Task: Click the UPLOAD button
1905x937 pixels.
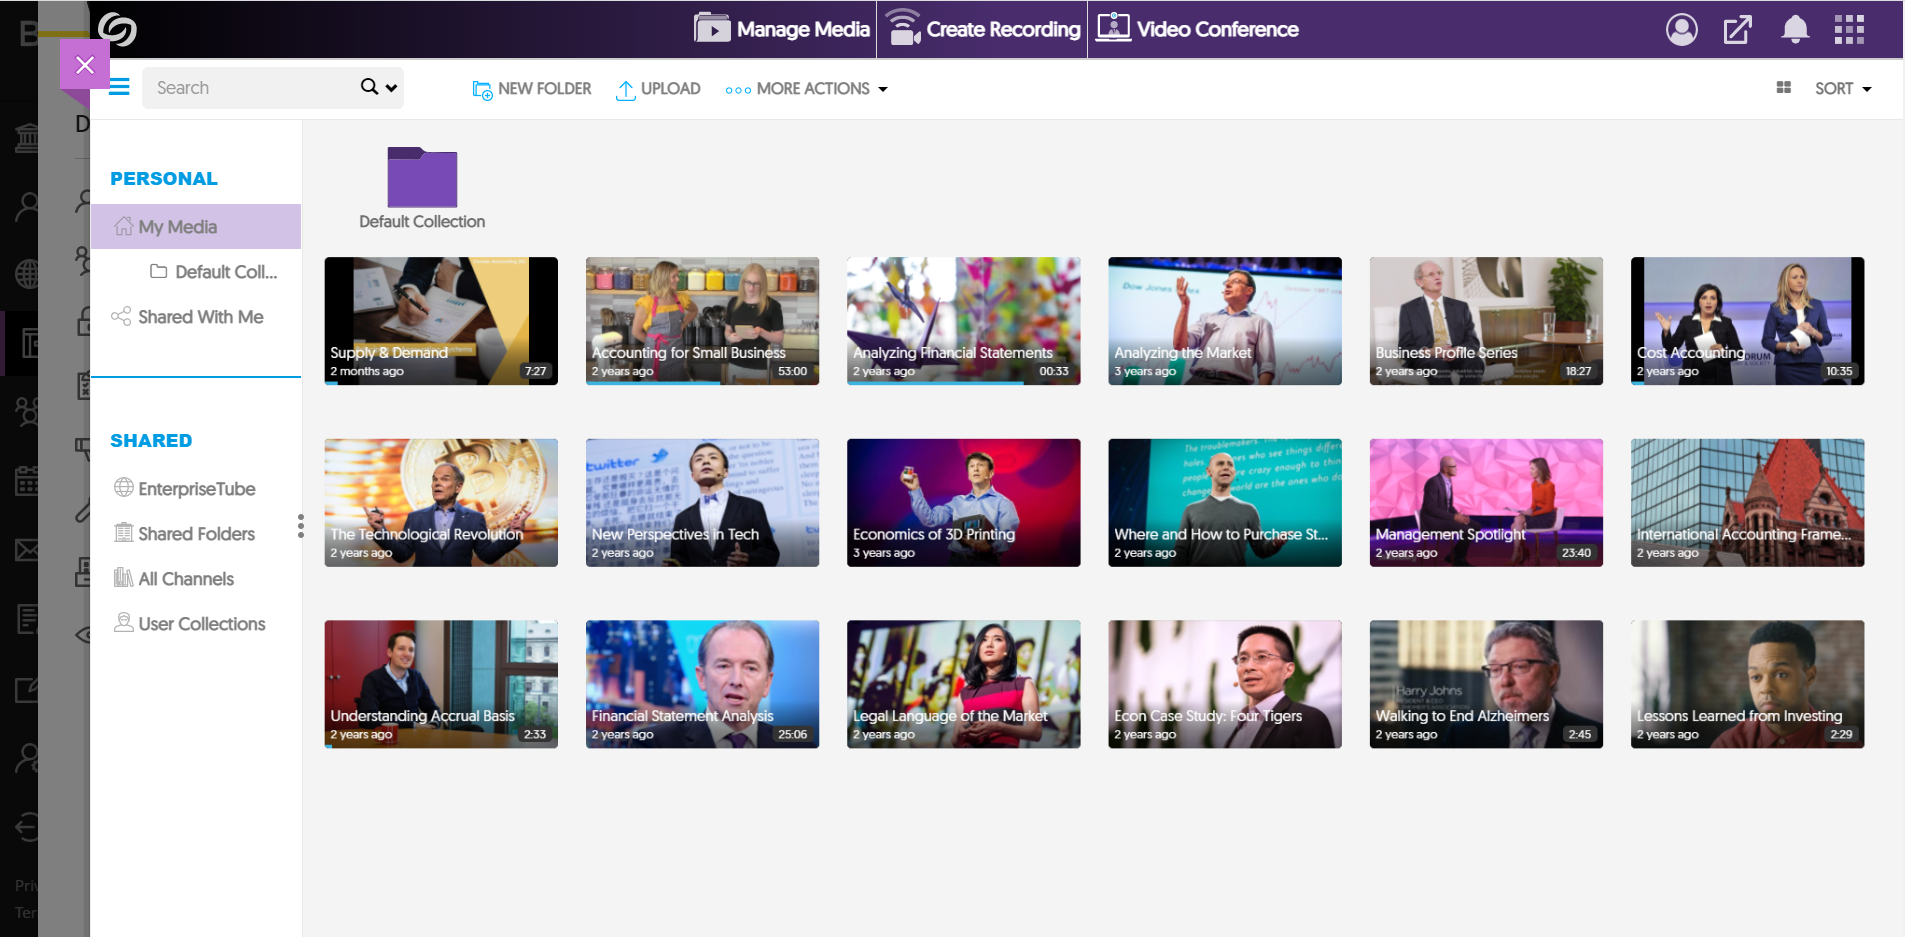Action: coord(658,89)
